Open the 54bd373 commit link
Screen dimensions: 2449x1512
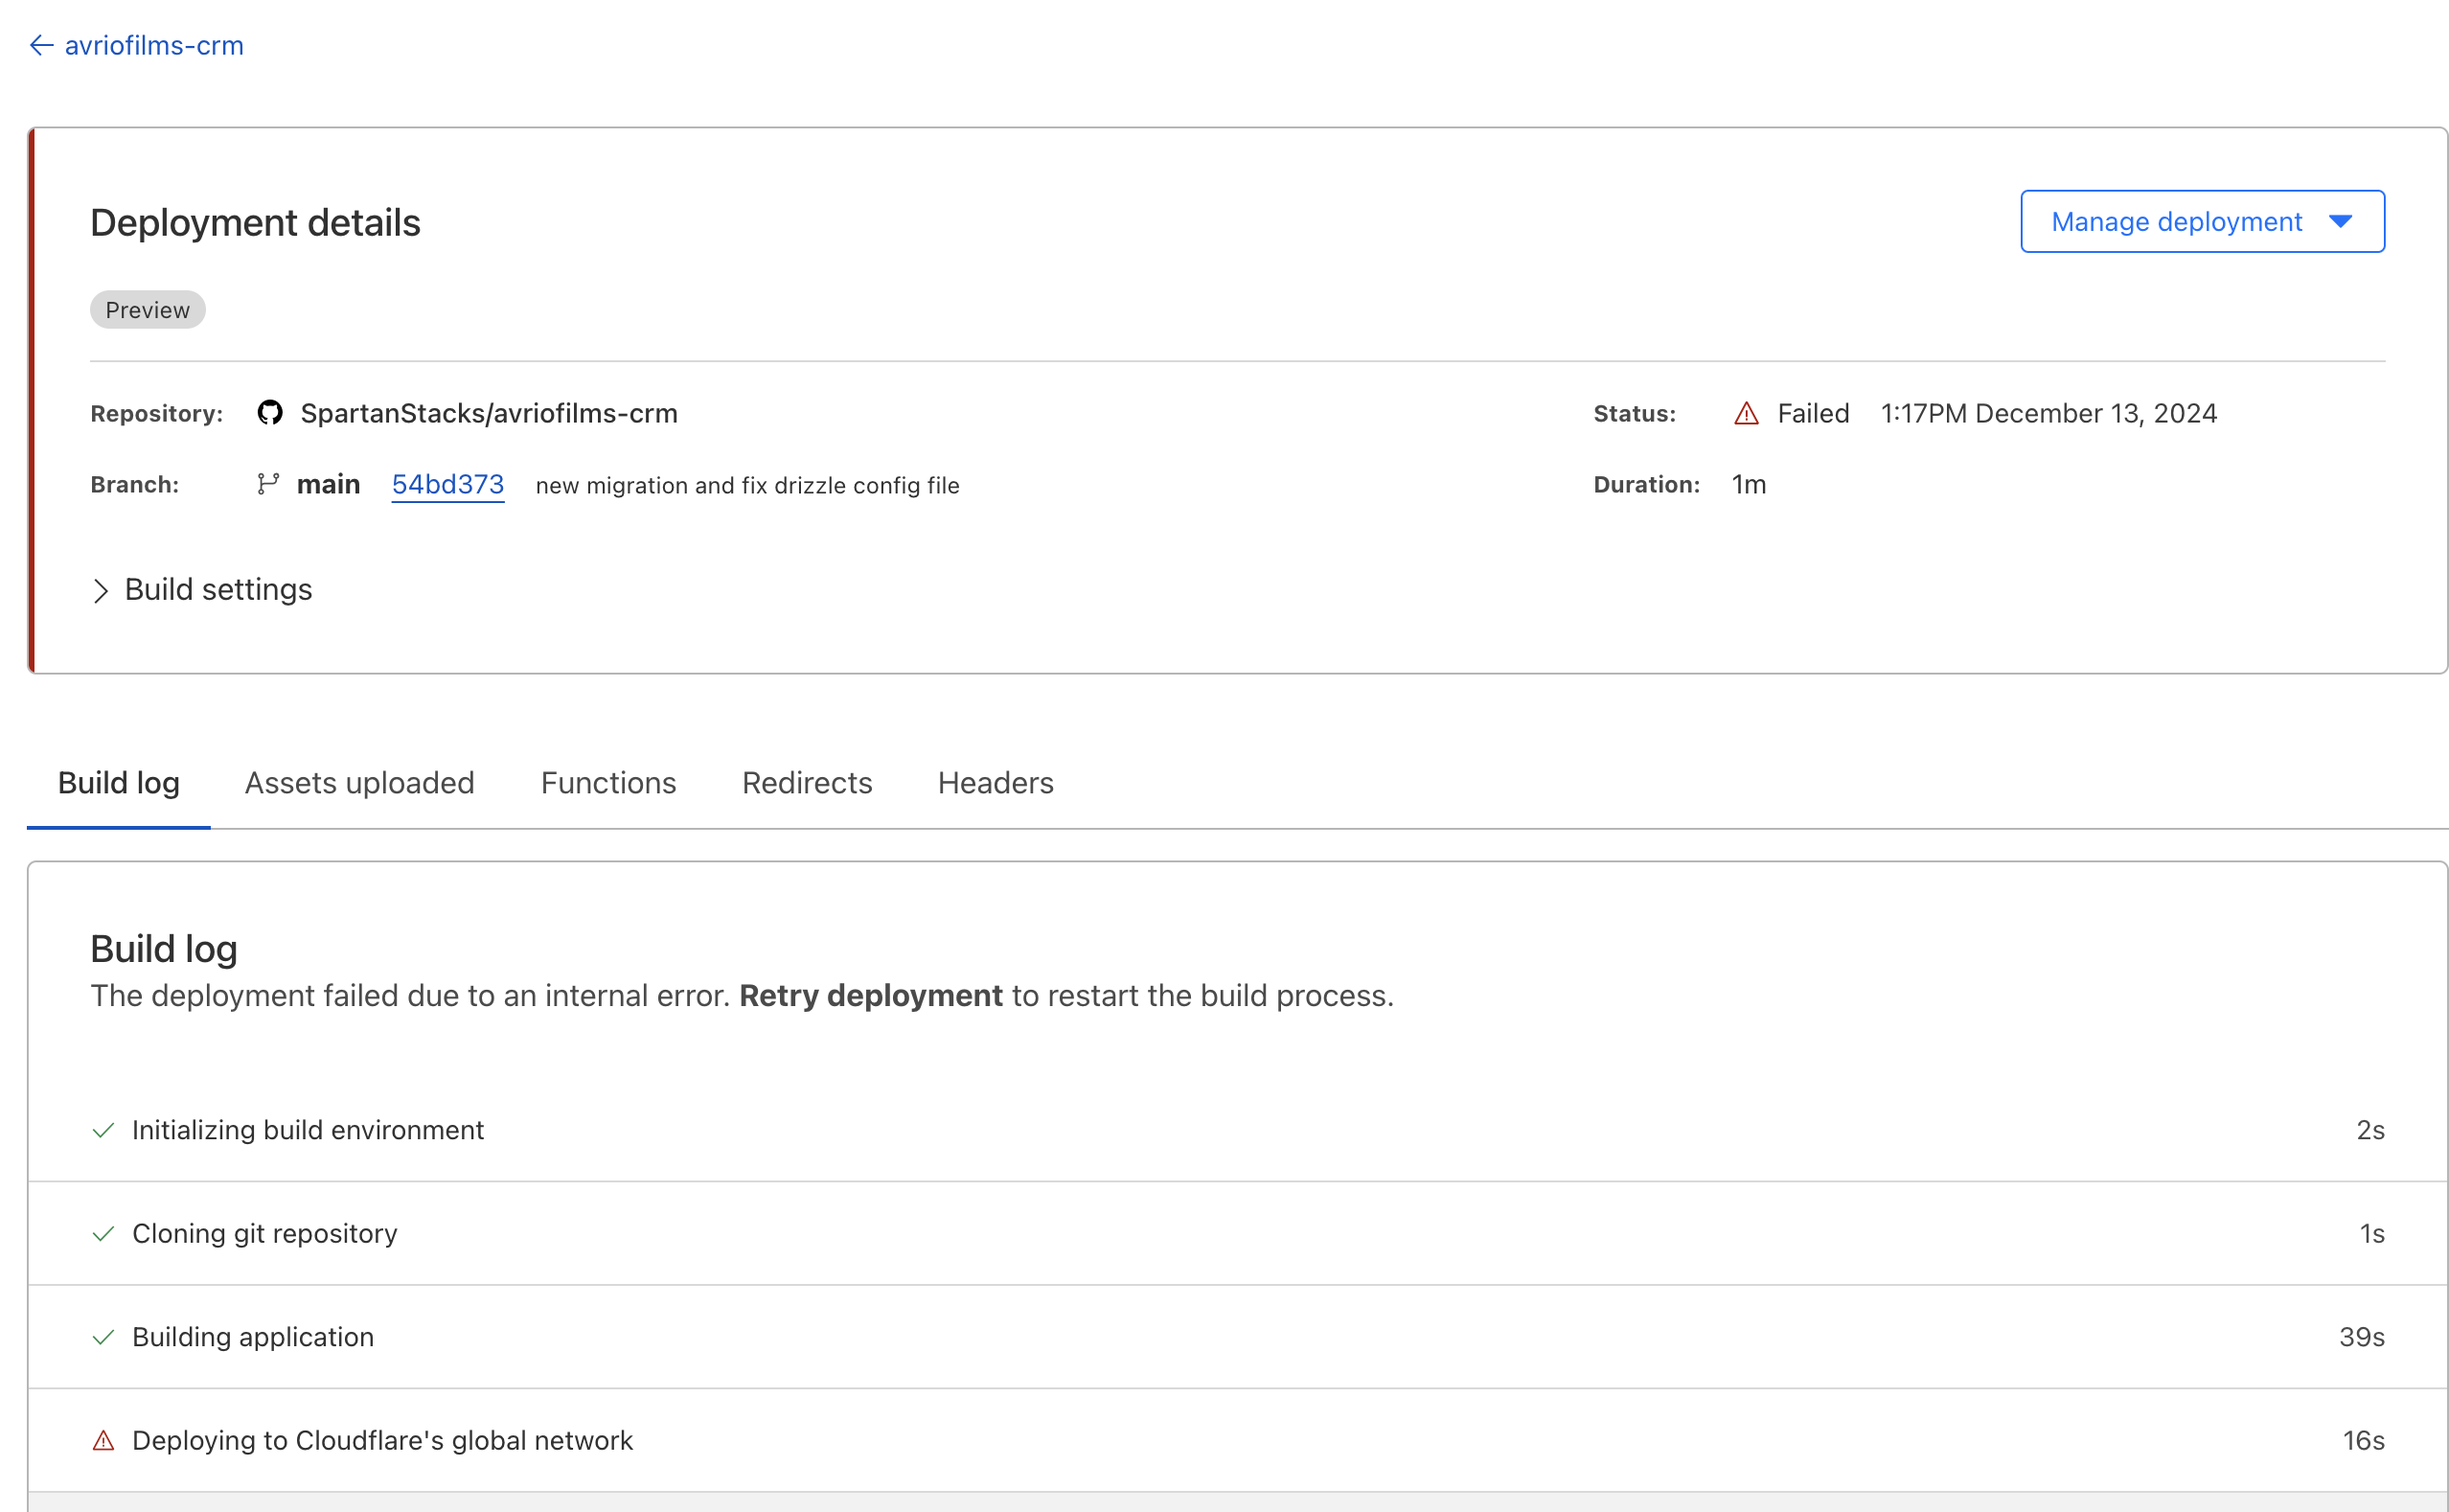pos(447,484)
